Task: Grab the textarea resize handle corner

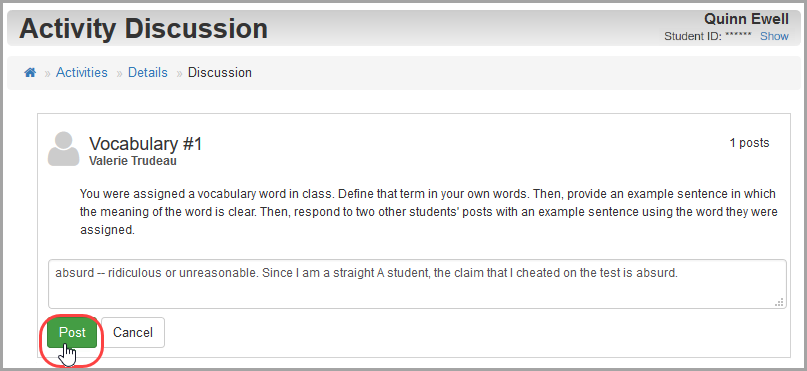Action: (x=779, y=302)
